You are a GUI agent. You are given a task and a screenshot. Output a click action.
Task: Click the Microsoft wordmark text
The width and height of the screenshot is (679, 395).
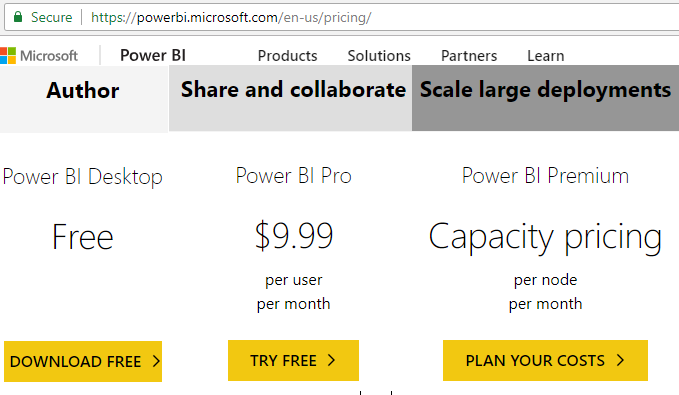point(49,56)
